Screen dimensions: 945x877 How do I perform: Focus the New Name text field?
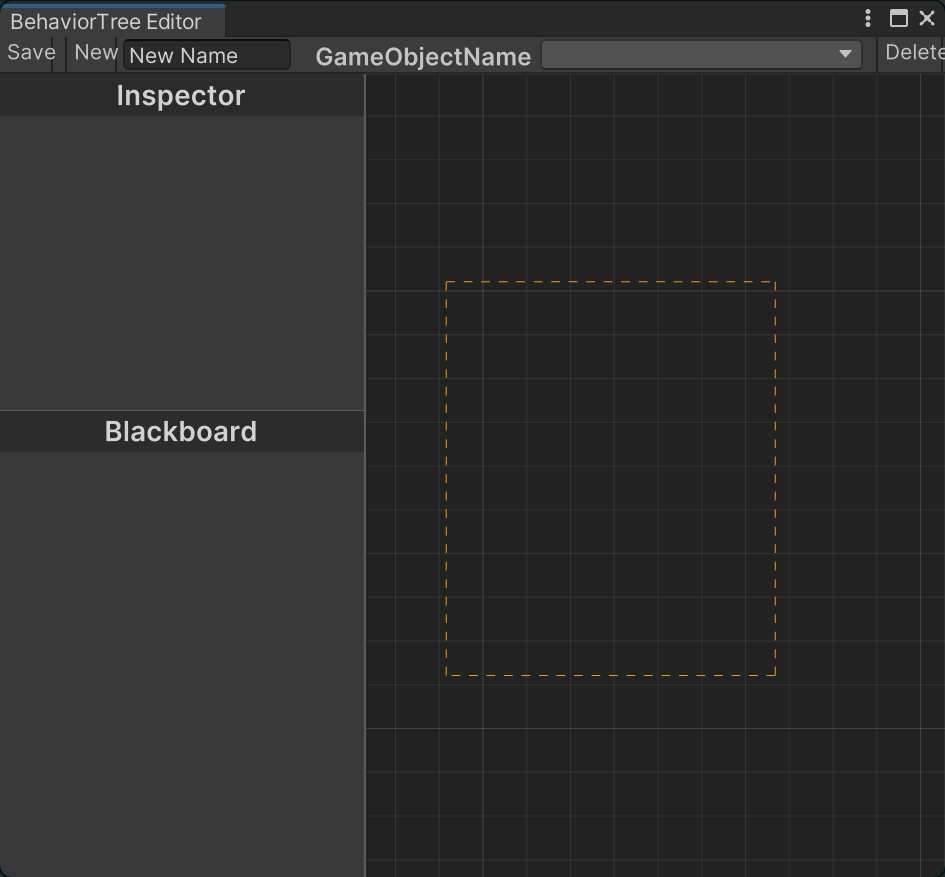pyautogui.click(x=207, y=55)
